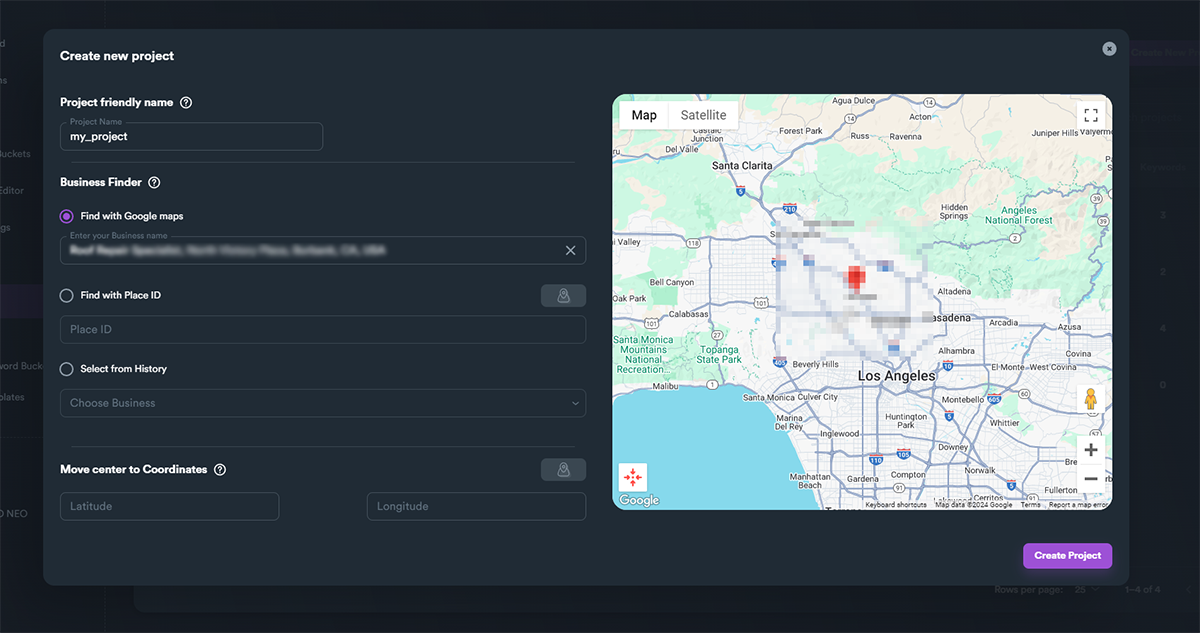Screen dimensions: 1200x633
Task: Zoom in on the map
Action: point(1091,450)
